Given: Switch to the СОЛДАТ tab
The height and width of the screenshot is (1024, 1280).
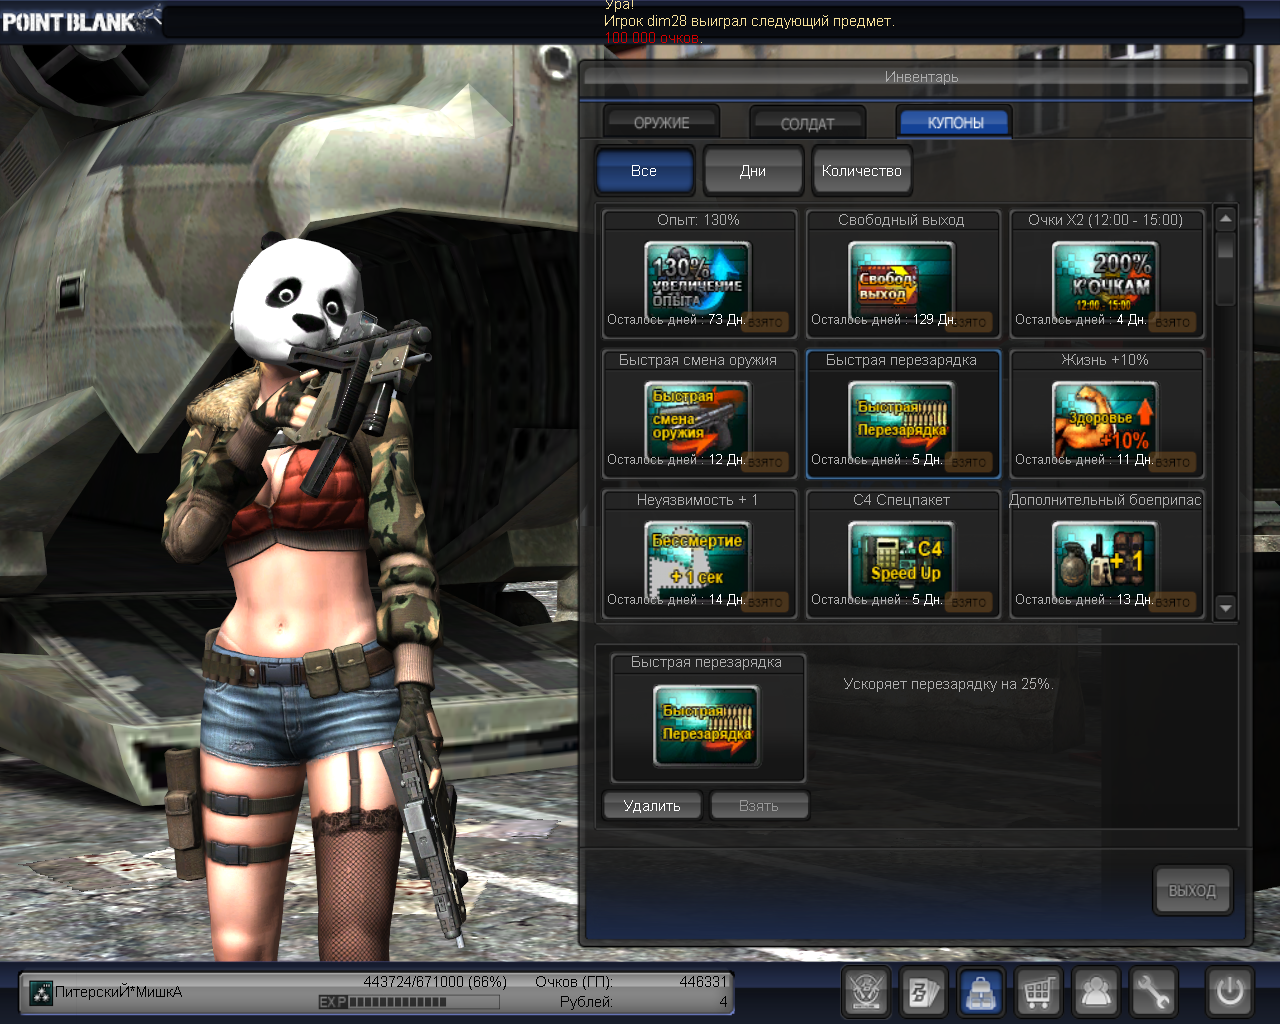Looking at the screenshot, I should (807, 123).
